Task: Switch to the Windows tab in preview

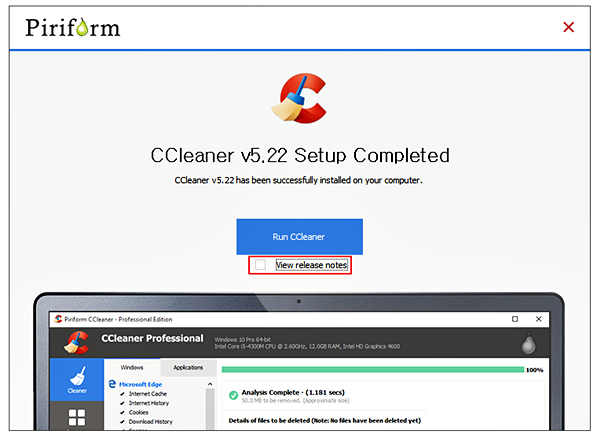Action: 132,367
